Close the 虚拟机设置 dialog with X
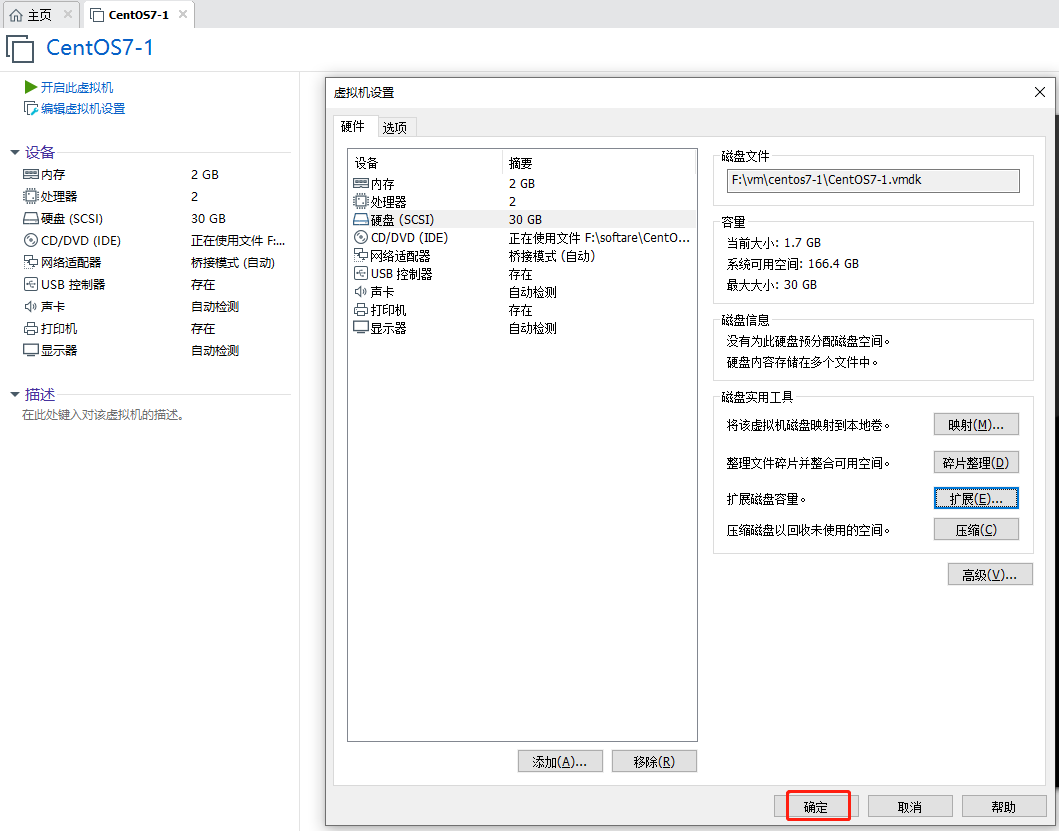The image size is (1059, 831). coord(1040,92)
